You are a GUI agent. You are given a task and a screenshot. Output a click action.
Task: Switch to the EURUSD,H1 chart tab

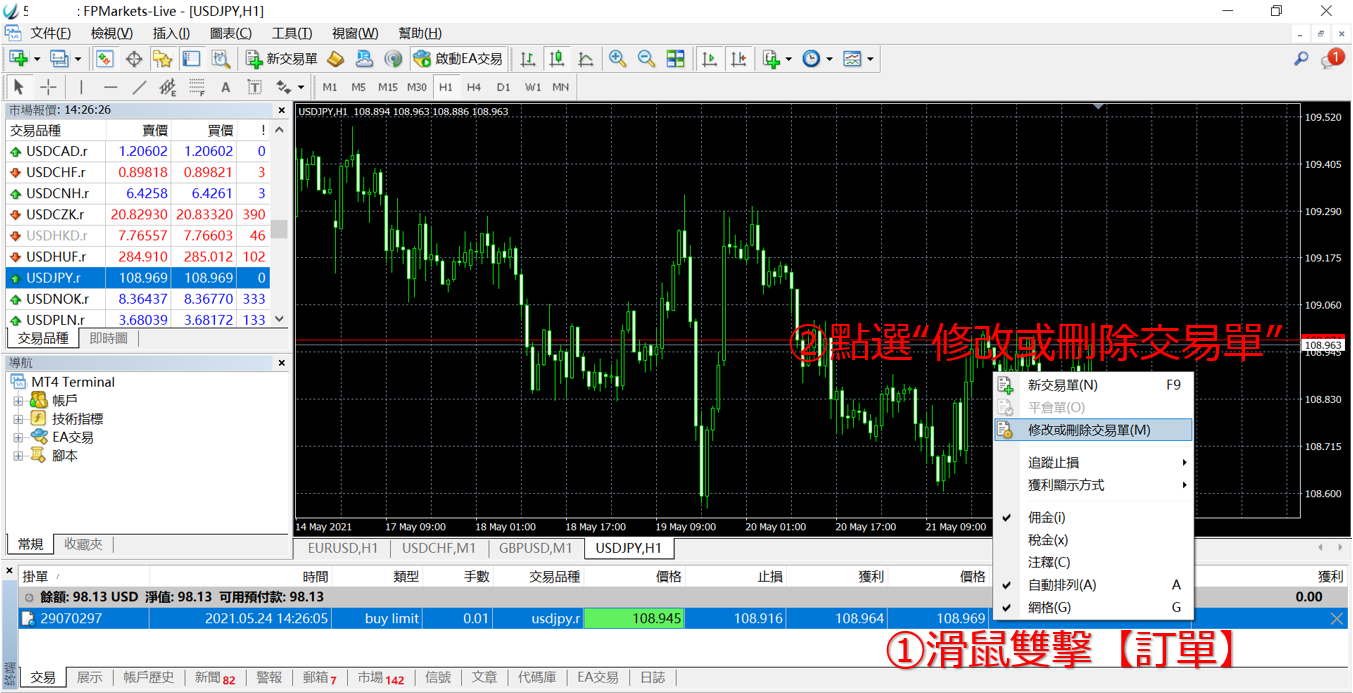pyautogui.click(x=343, y=548)
